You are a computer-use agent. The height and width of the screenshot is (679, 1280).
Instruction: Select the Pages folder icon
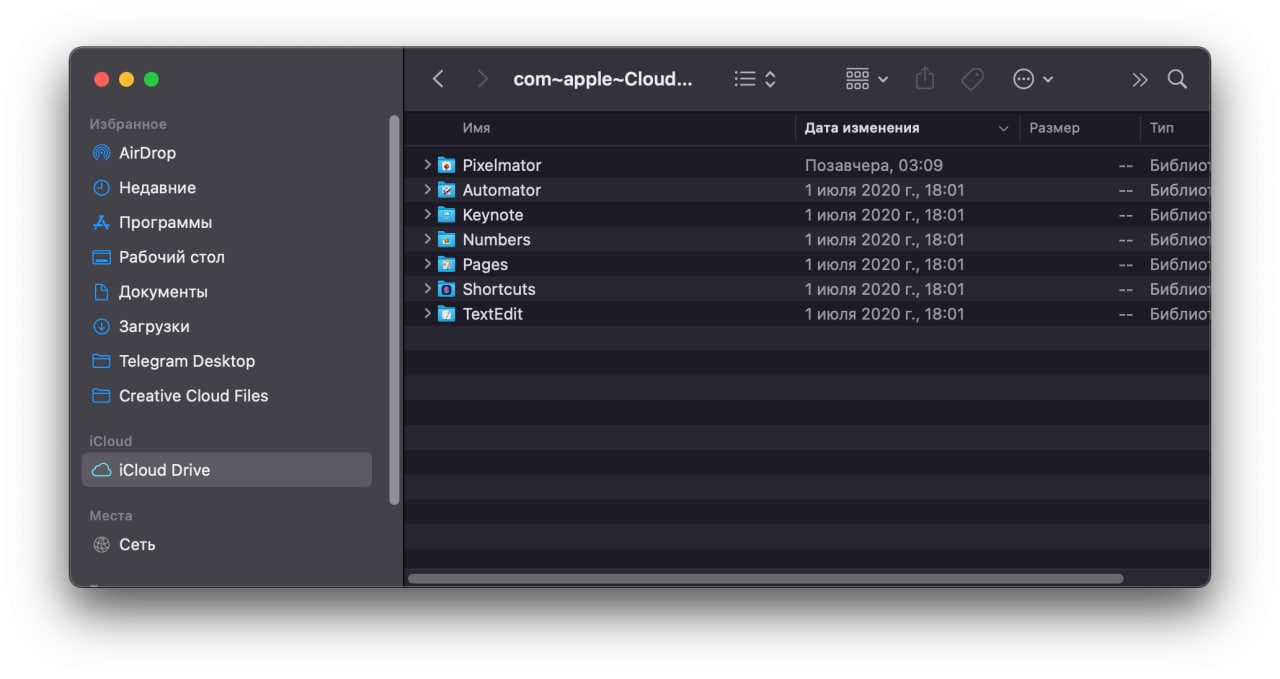[x=447, y=264]
